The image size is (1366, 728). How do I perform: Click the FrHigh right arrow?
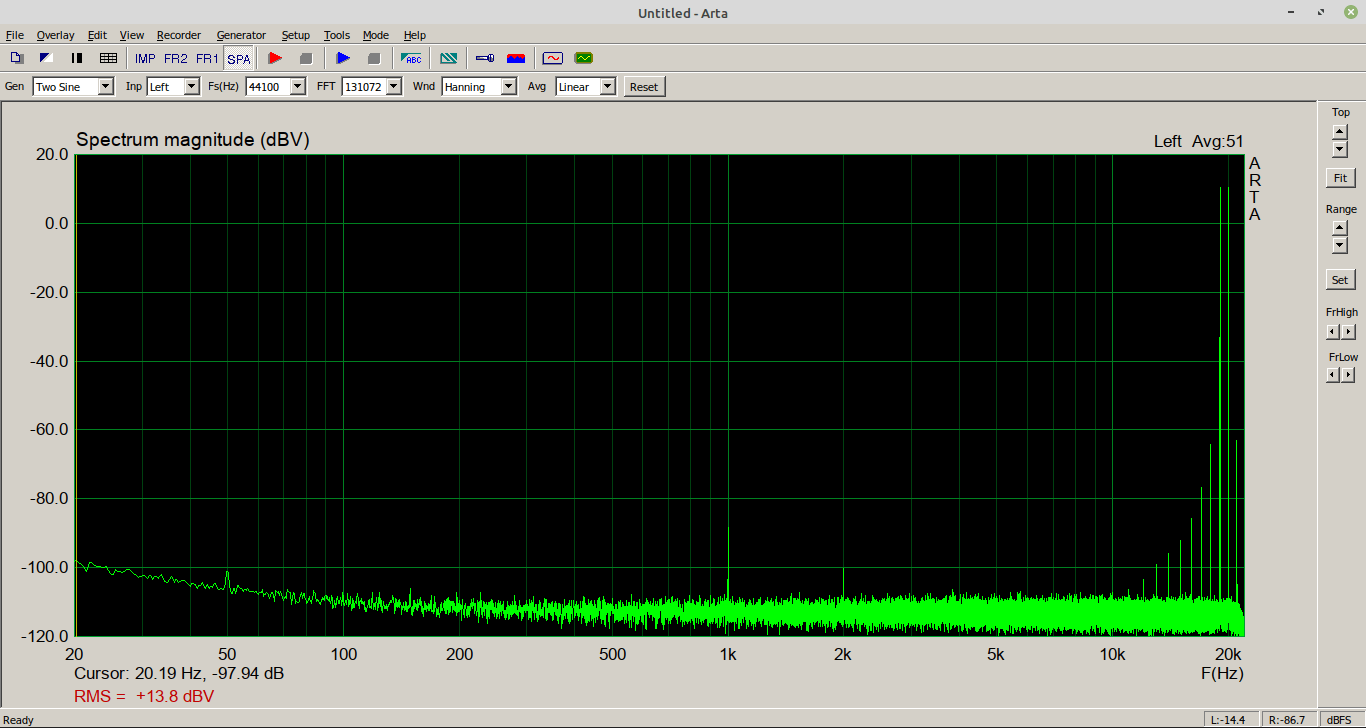click(1348, 331)
